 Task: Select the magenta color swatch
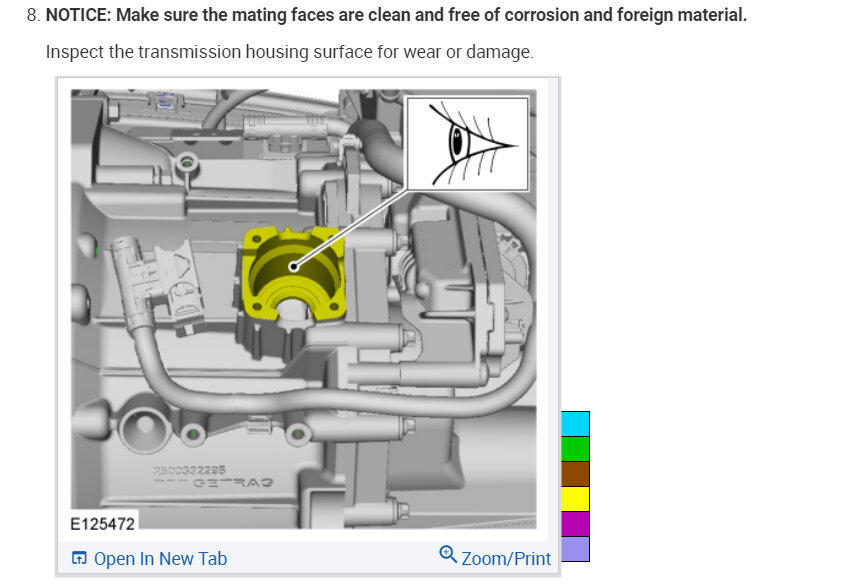(575, 524)
